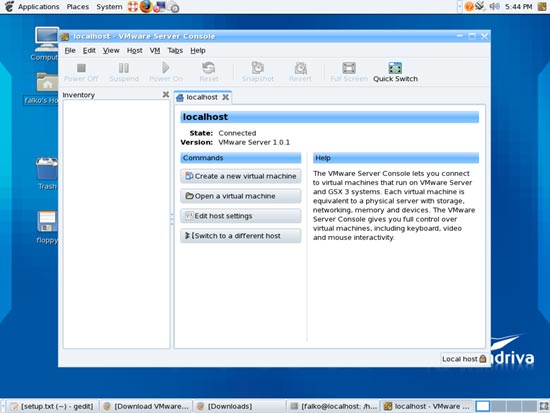This screenshot has width=550, height=413.
Task: Select the second workspace in switcher
Action: click(x=498, y=406)
